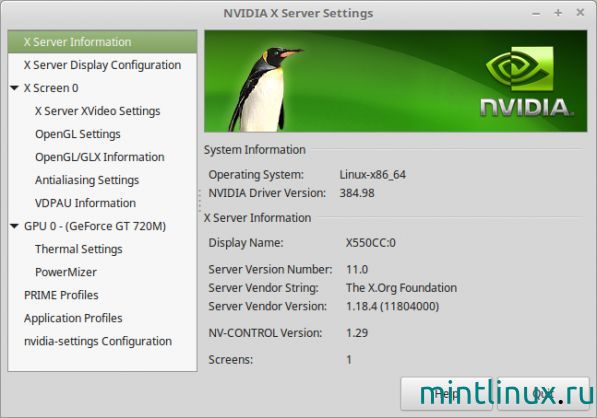Open nvidia-settings Configuration page

(x=98, y=341)
